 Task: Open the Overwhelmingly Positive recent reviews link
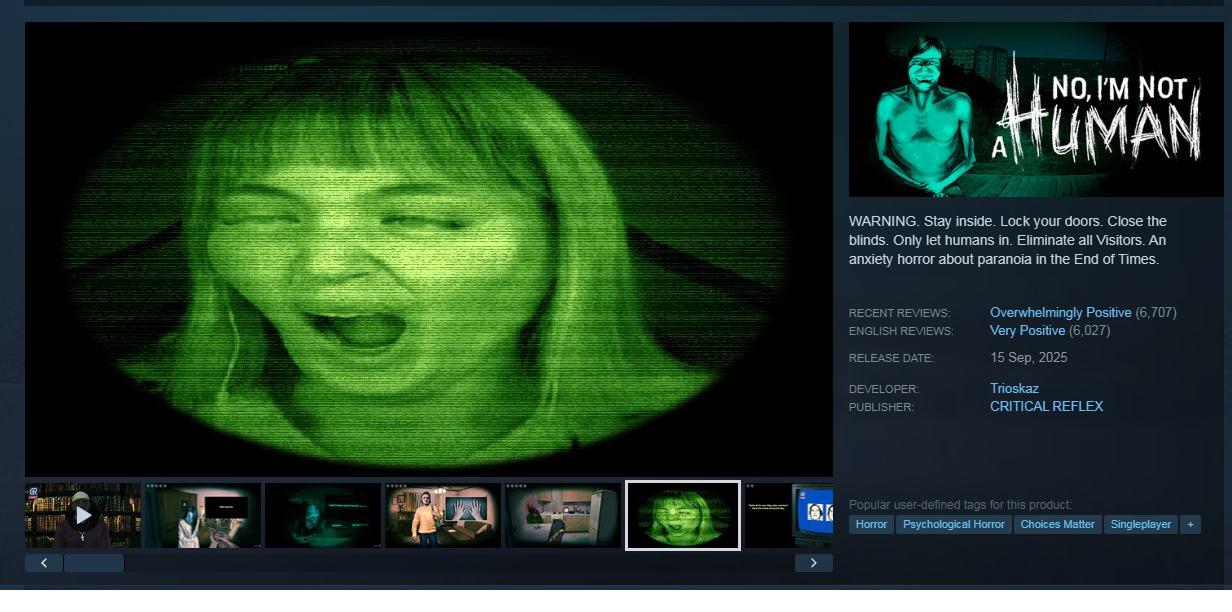[1061, 313]
